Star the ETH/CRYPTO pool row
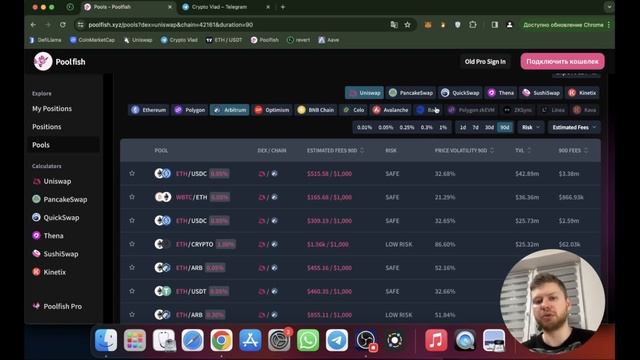This screenshot has width=640, height=360. pos(132,244)
